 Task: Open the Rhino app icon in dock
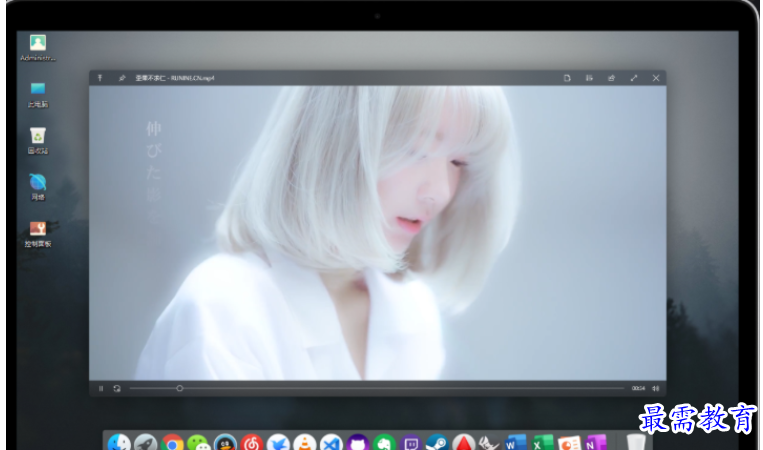pos(489,443)
